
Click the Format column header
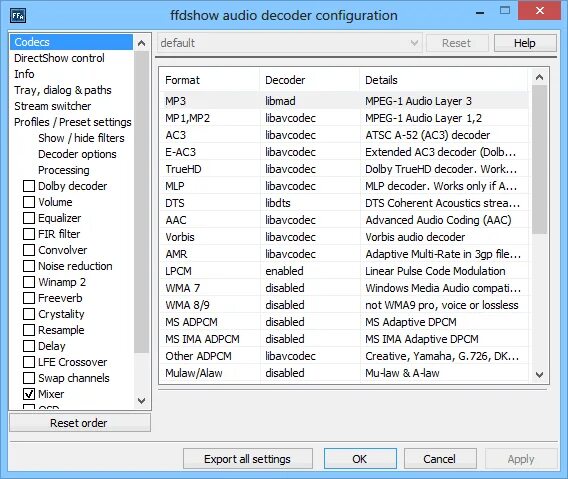(210, 80)
